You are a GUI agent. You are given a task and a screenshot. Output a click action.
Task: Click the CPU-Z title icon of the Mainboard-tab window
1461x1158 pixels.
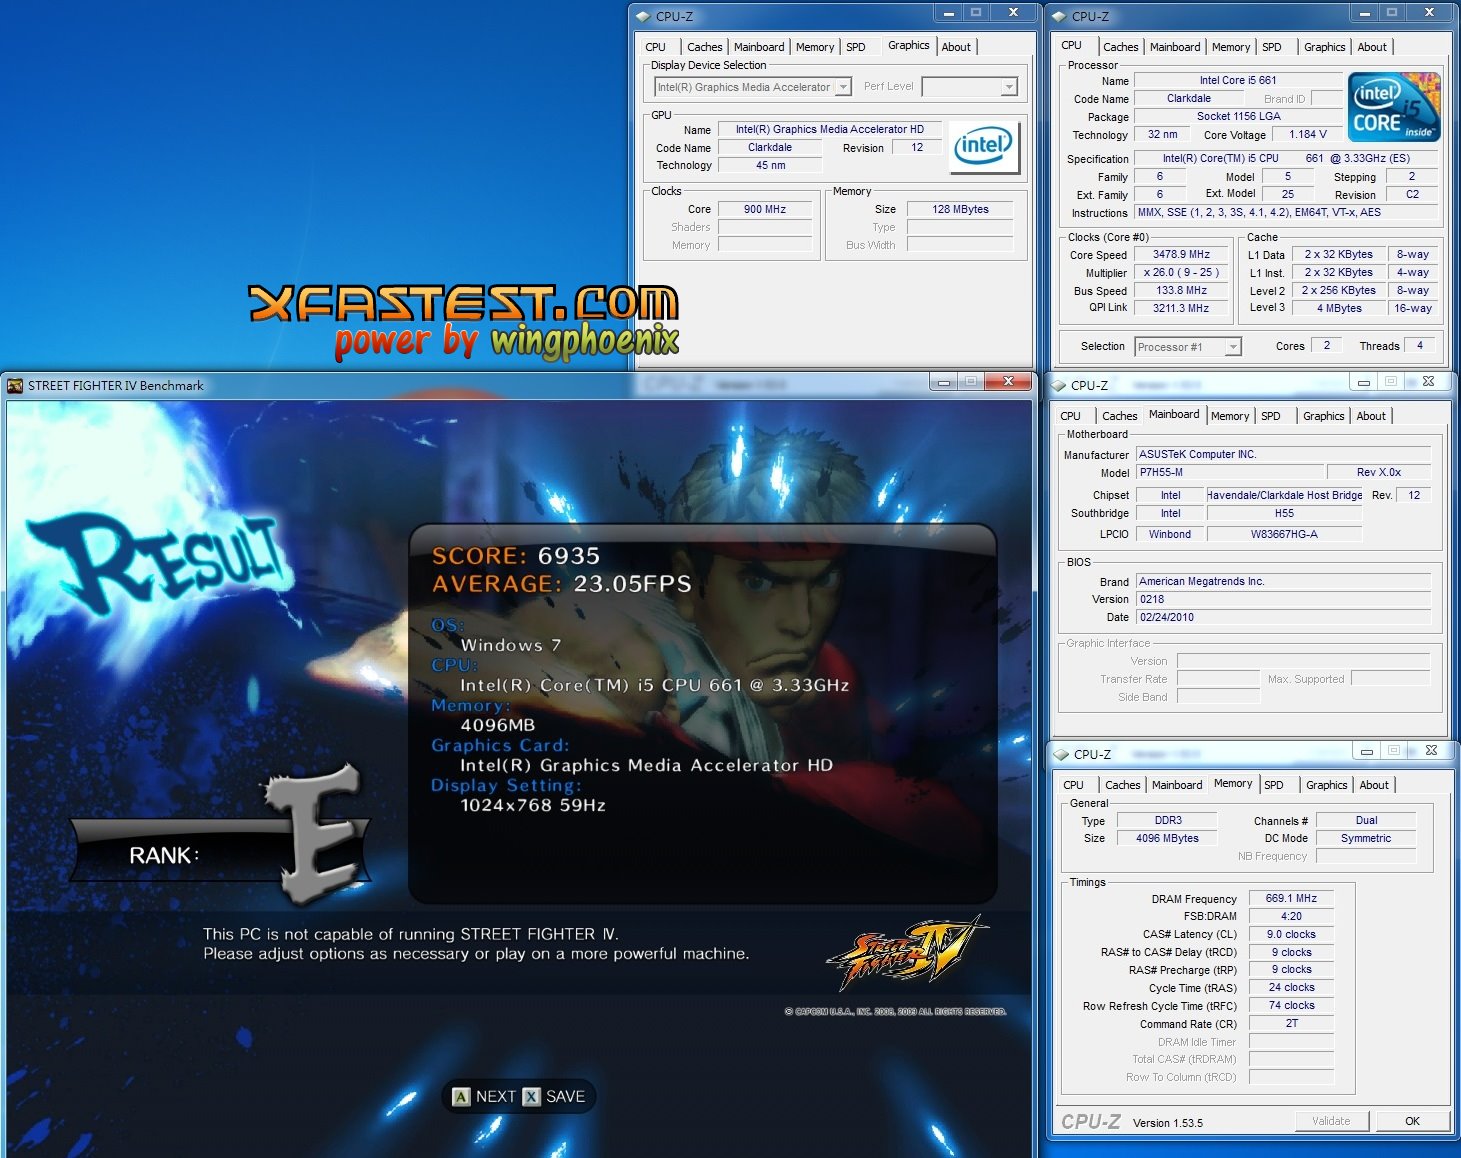[x=1058, y=385]
